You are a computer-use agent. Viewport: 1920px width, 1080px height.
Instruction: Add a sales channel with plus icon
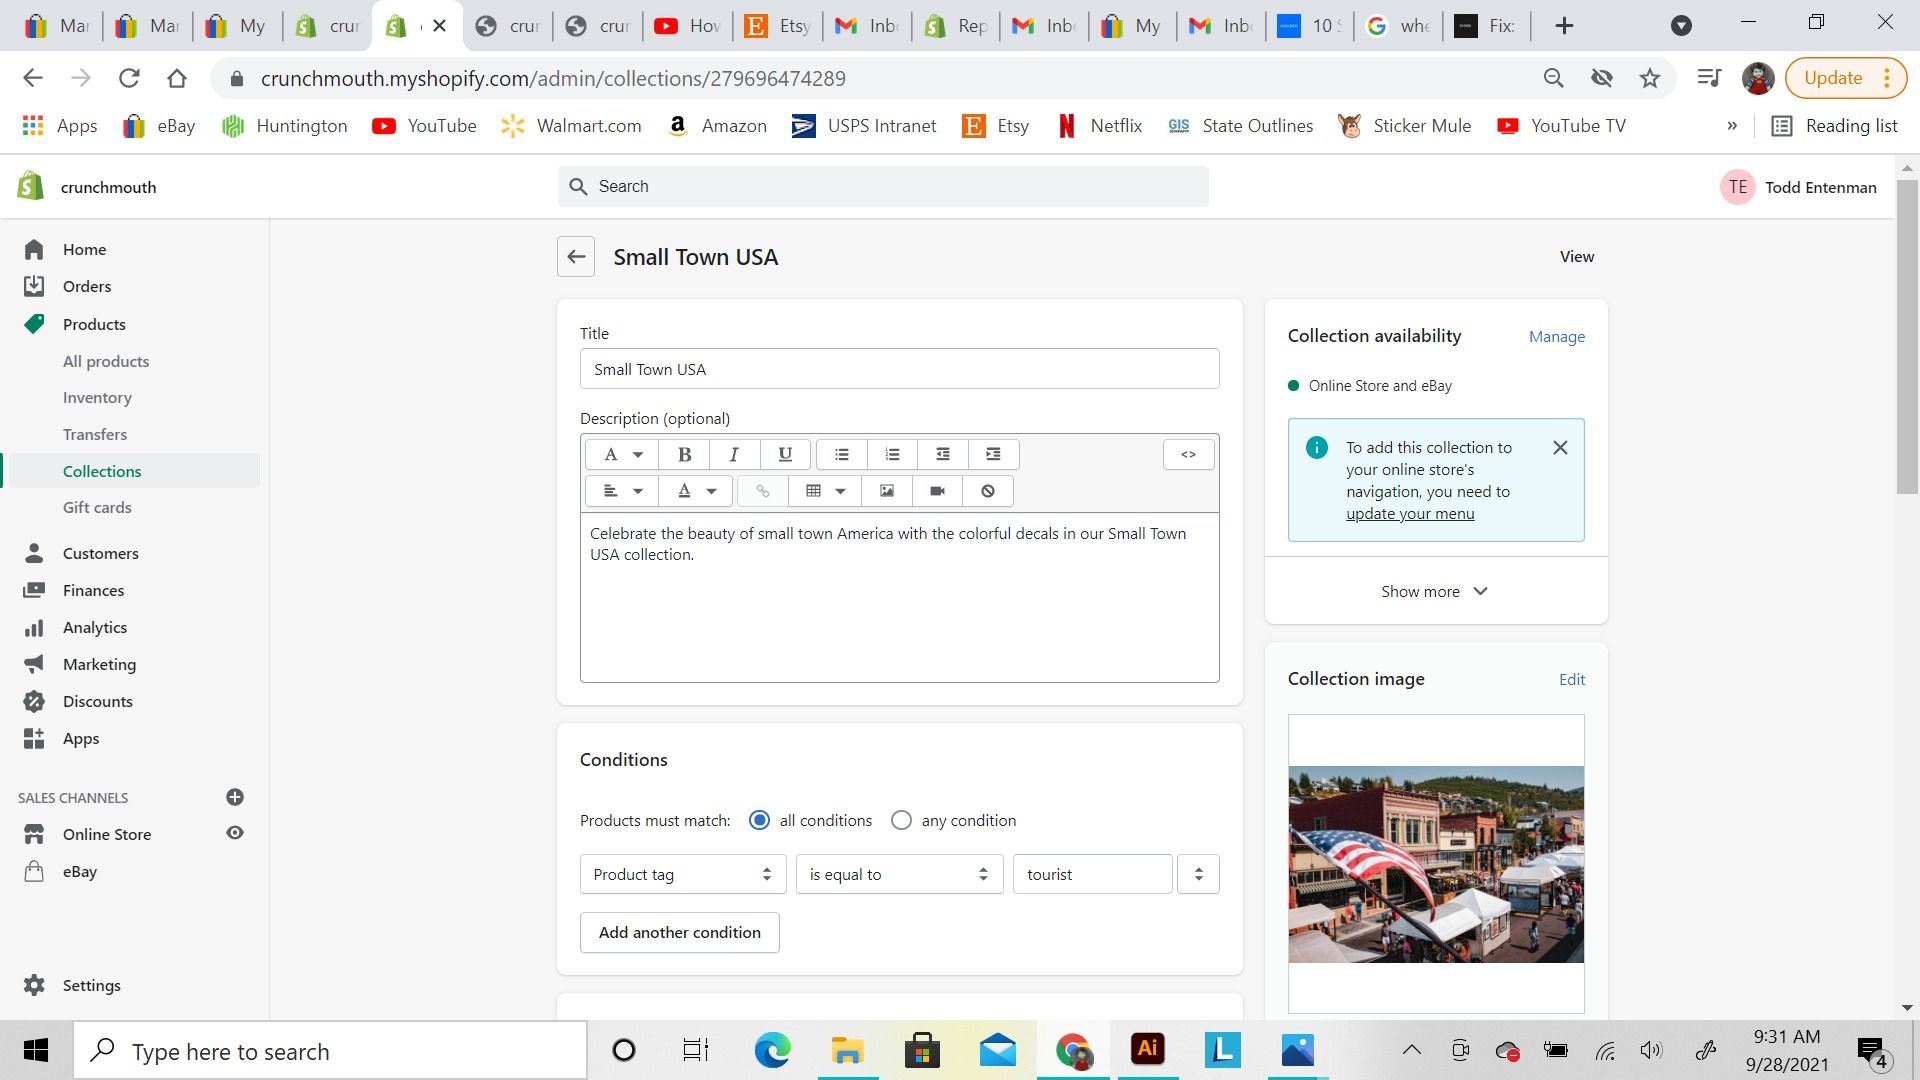235,797
